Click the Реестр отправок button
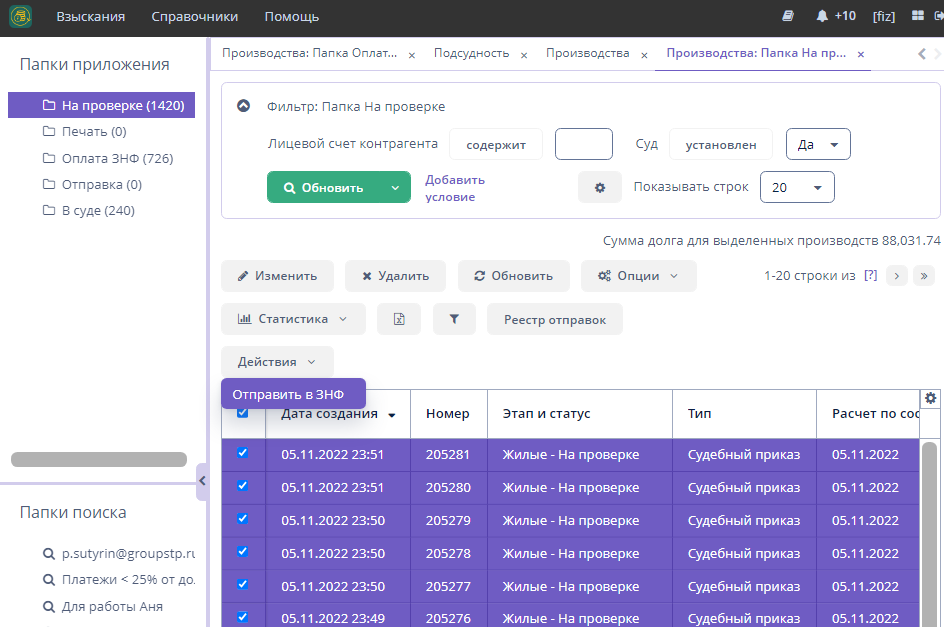This screenshot has height=627, width=944. tap(554, 319)
